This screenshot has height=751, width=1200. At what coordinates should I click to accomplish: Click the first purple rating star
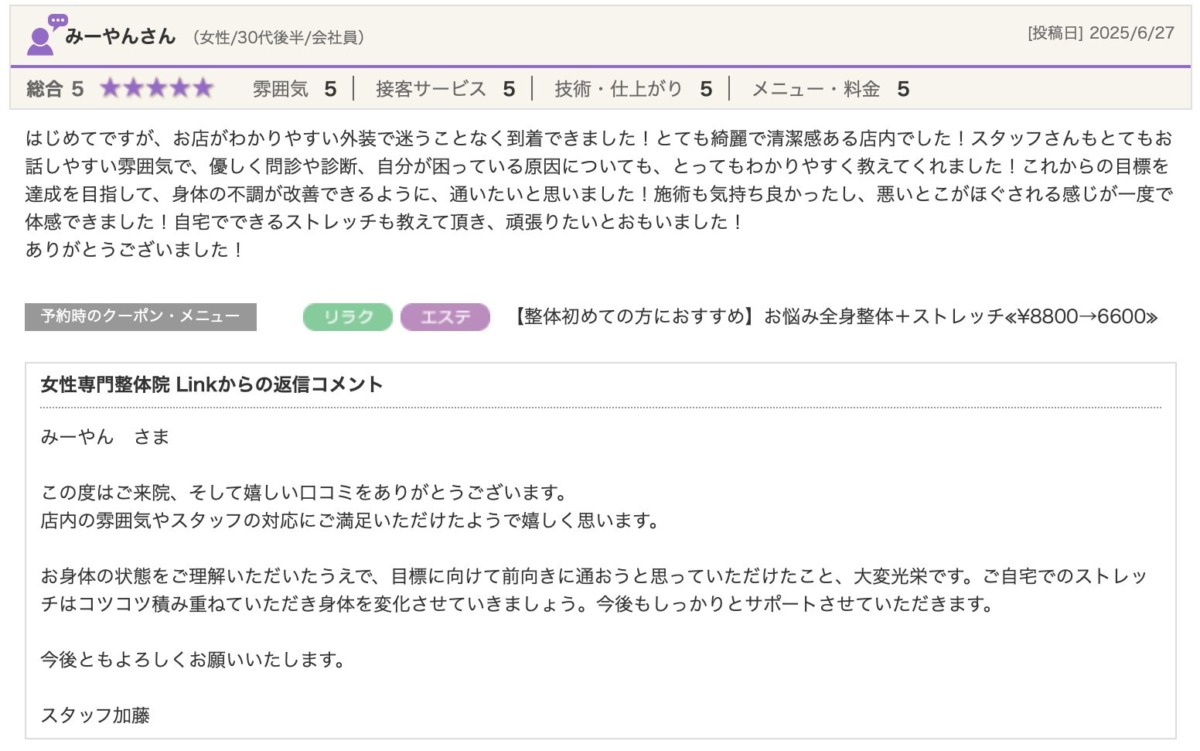coord(110,89)
